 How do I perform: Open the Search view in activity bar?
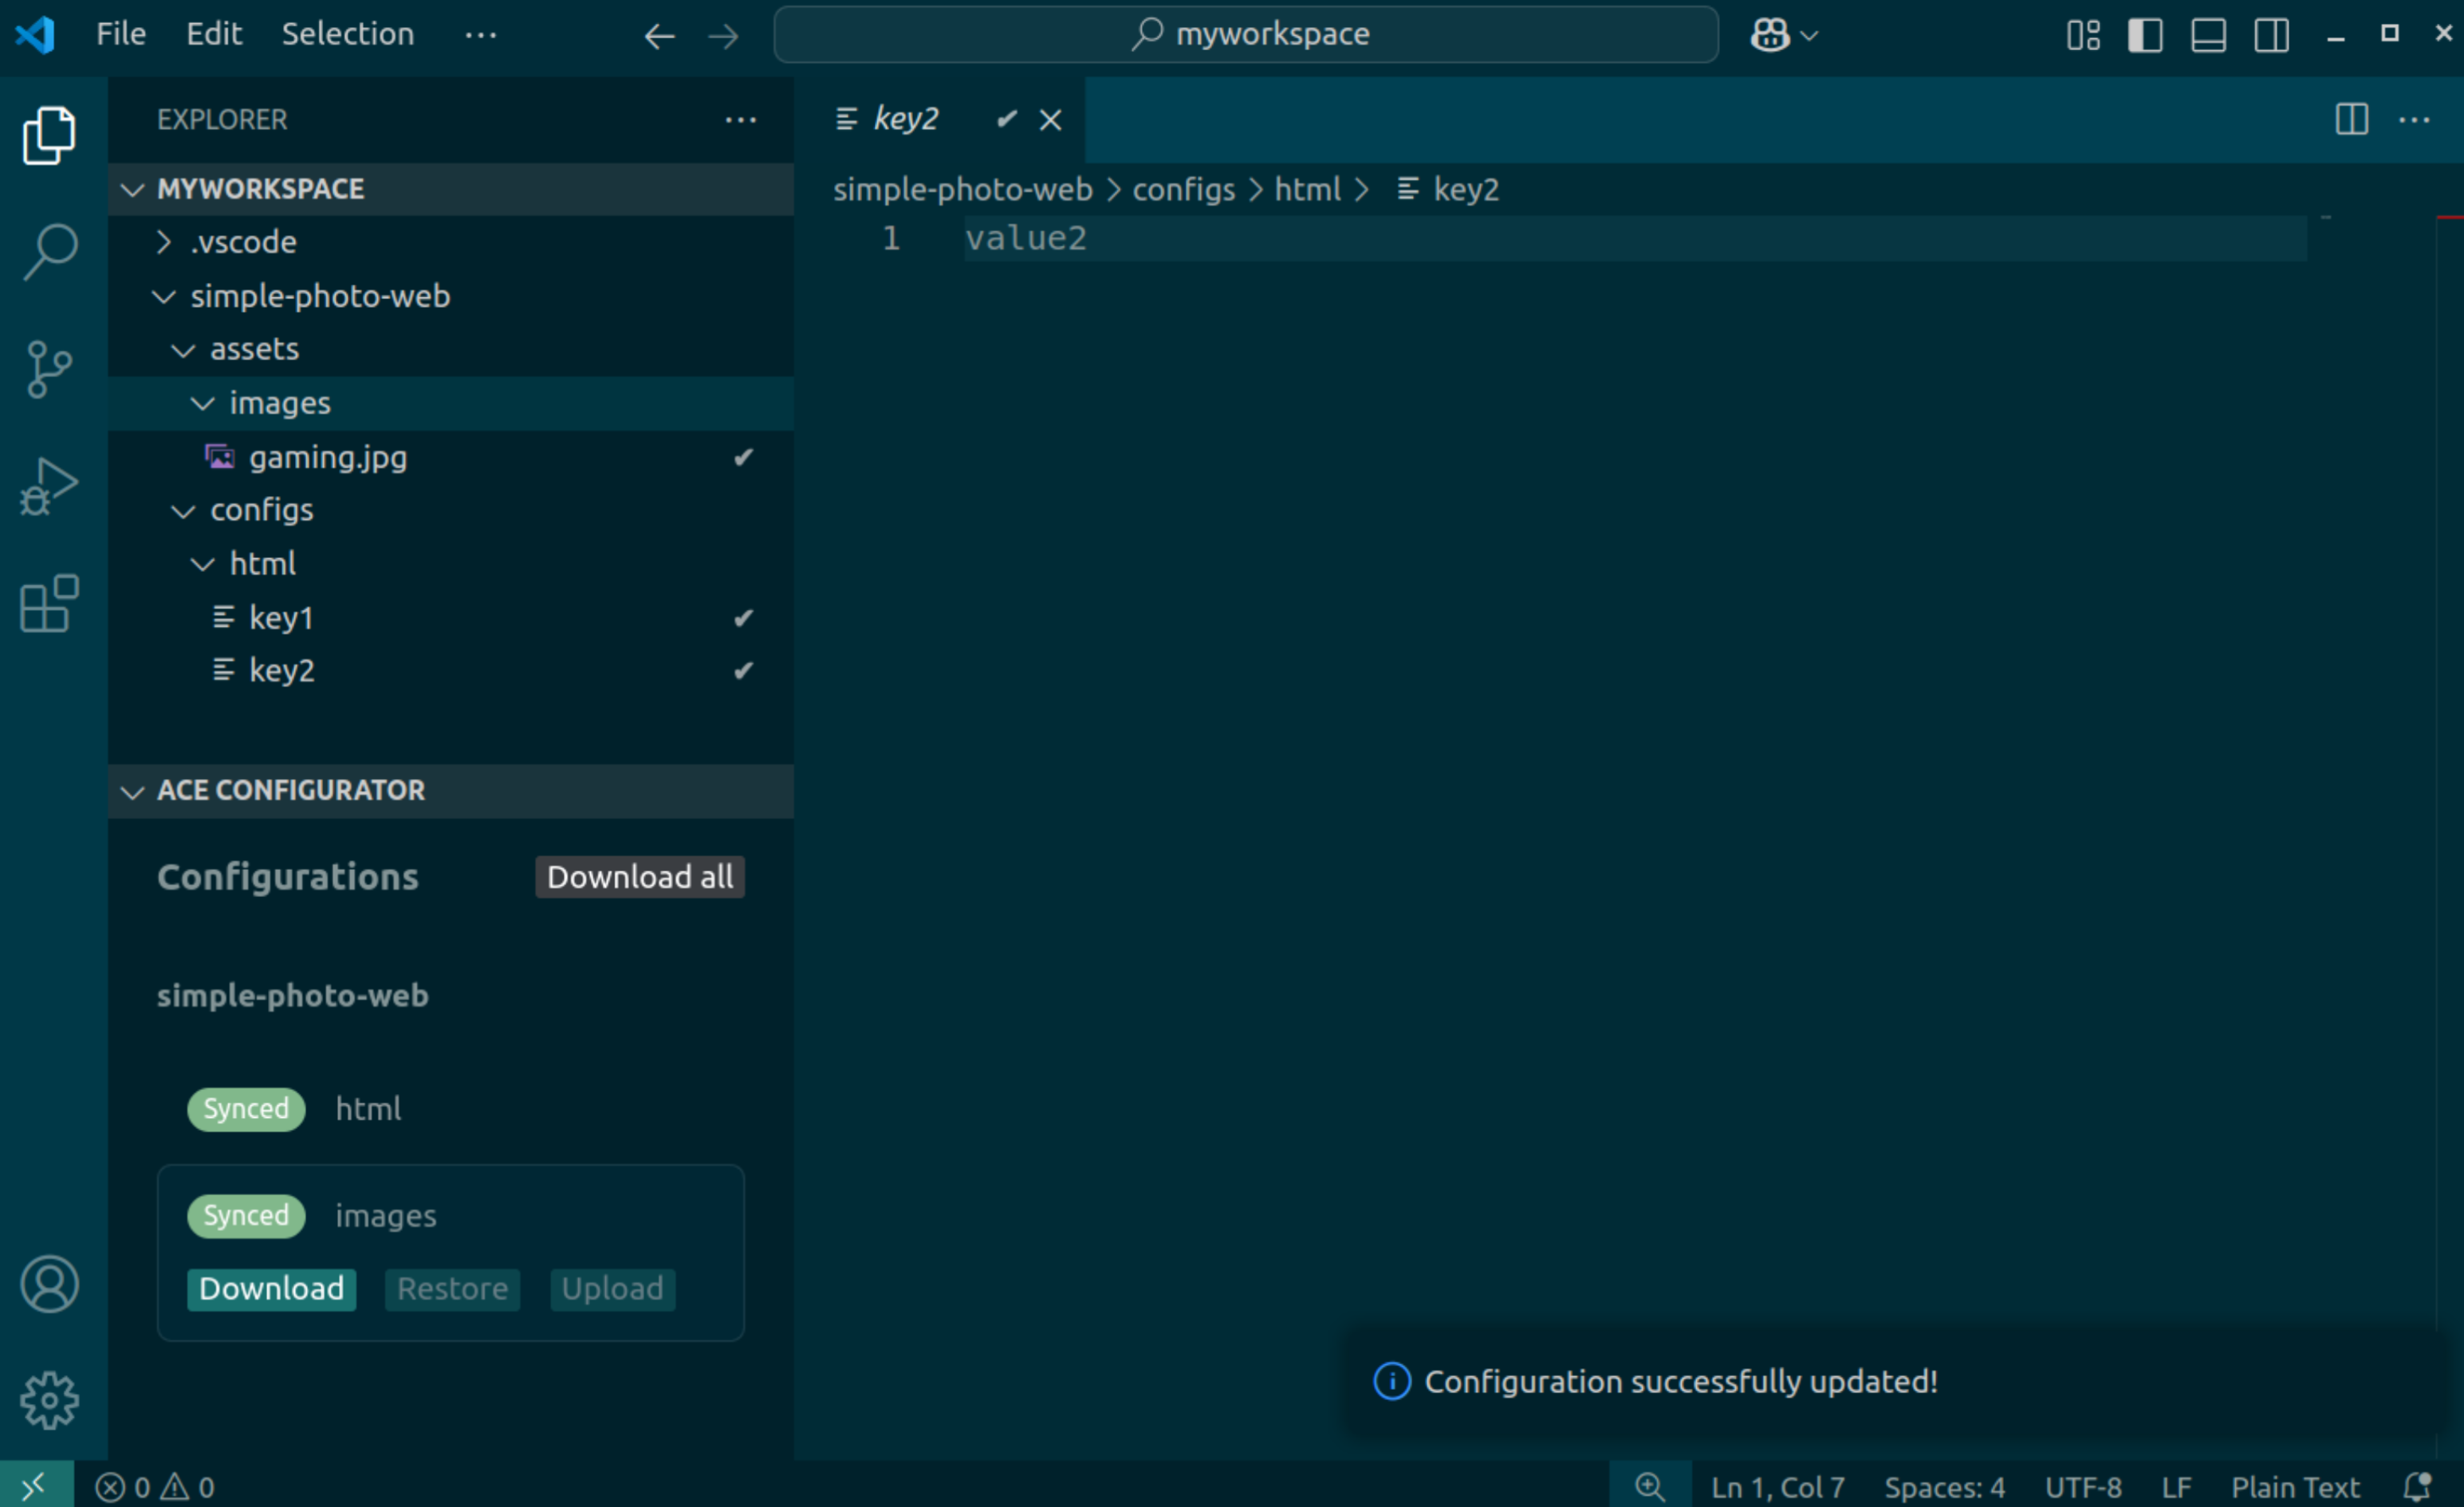click(x=49, y=251)
